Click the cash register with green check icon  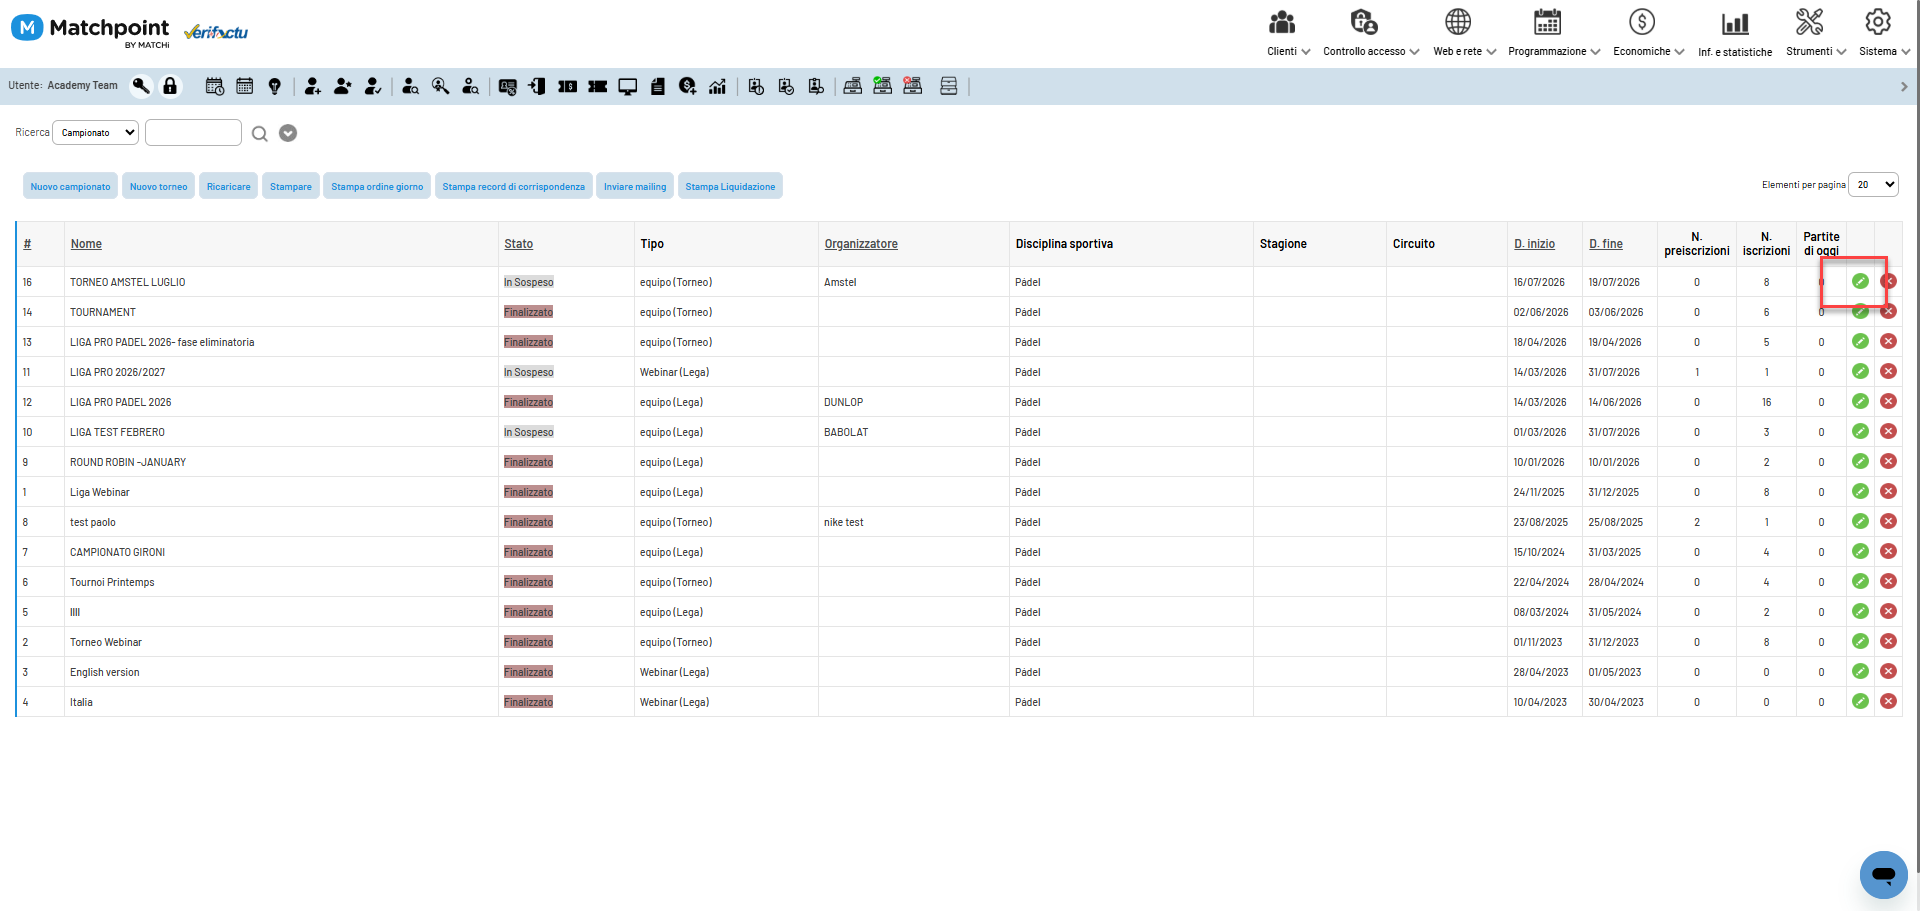(883, 86)
